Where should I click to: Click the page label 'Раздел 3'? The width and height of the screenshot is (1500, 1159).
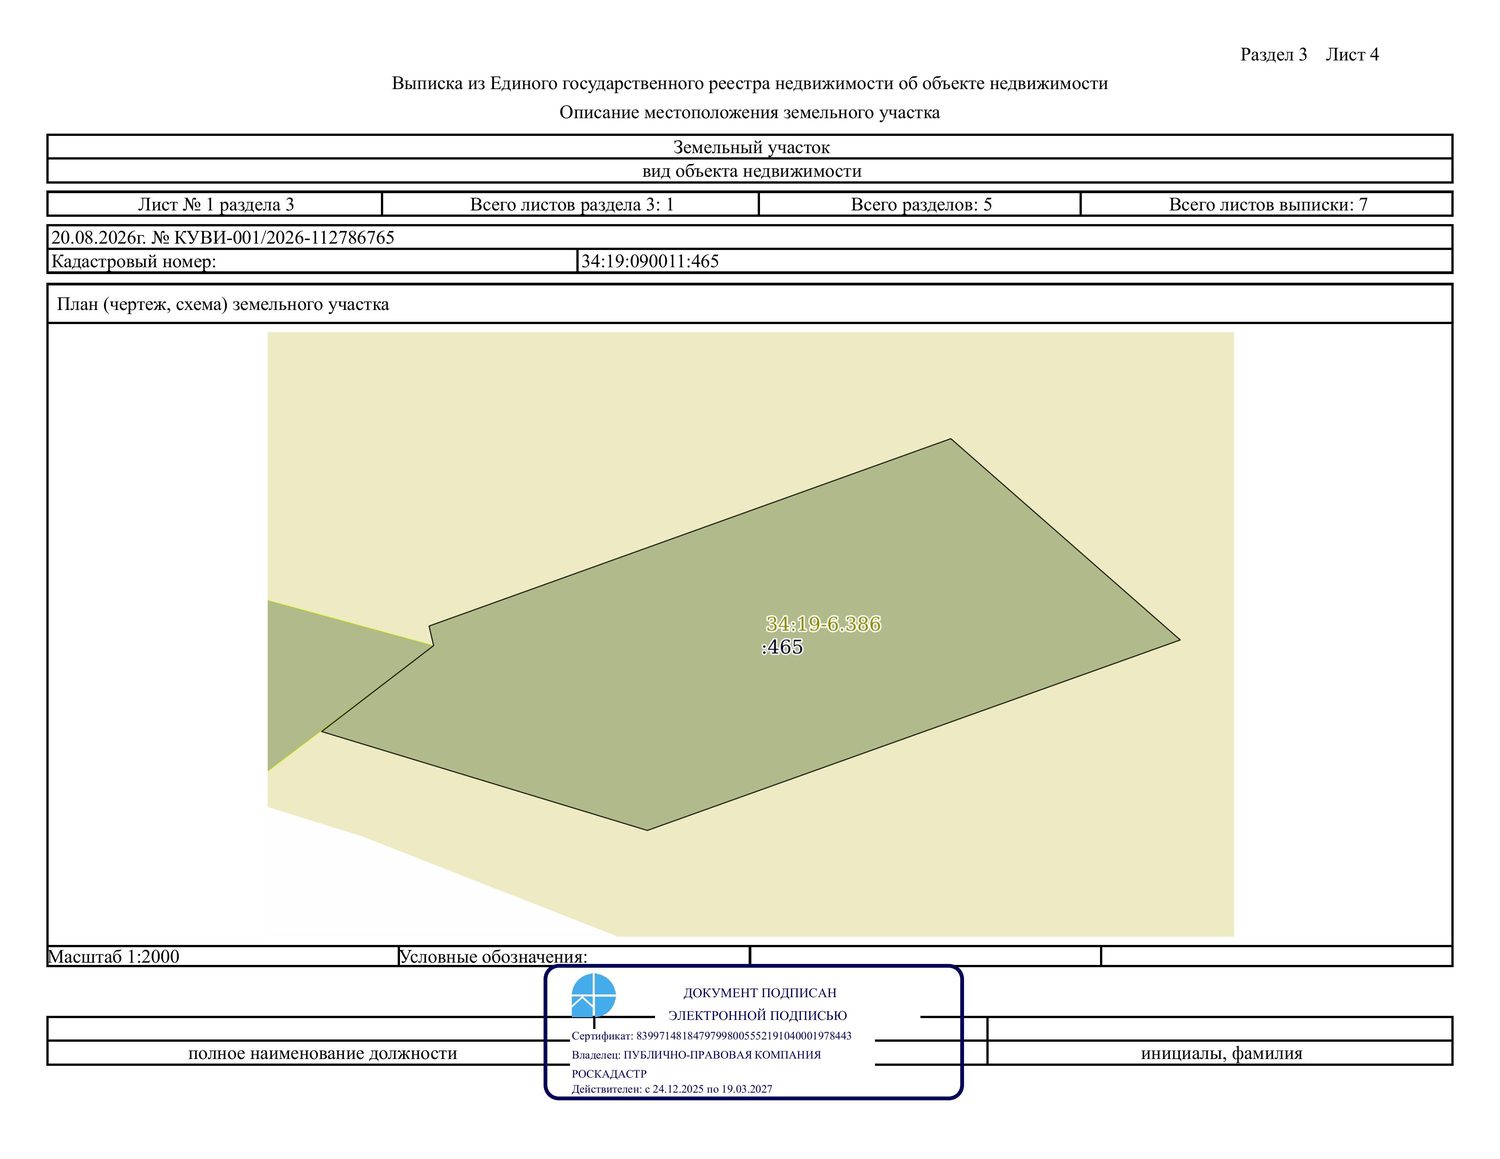1273,55
